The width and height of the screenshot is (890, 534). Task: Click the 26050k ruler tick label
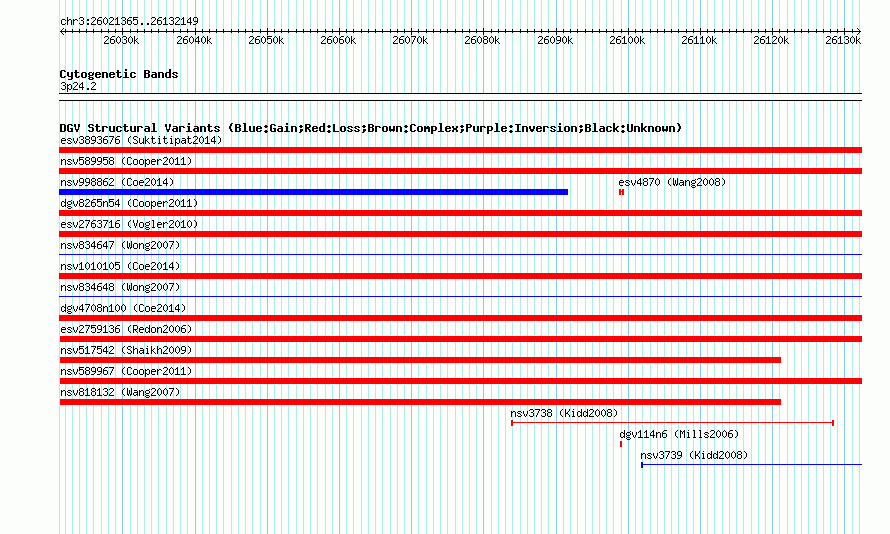[x=266, y=40]
